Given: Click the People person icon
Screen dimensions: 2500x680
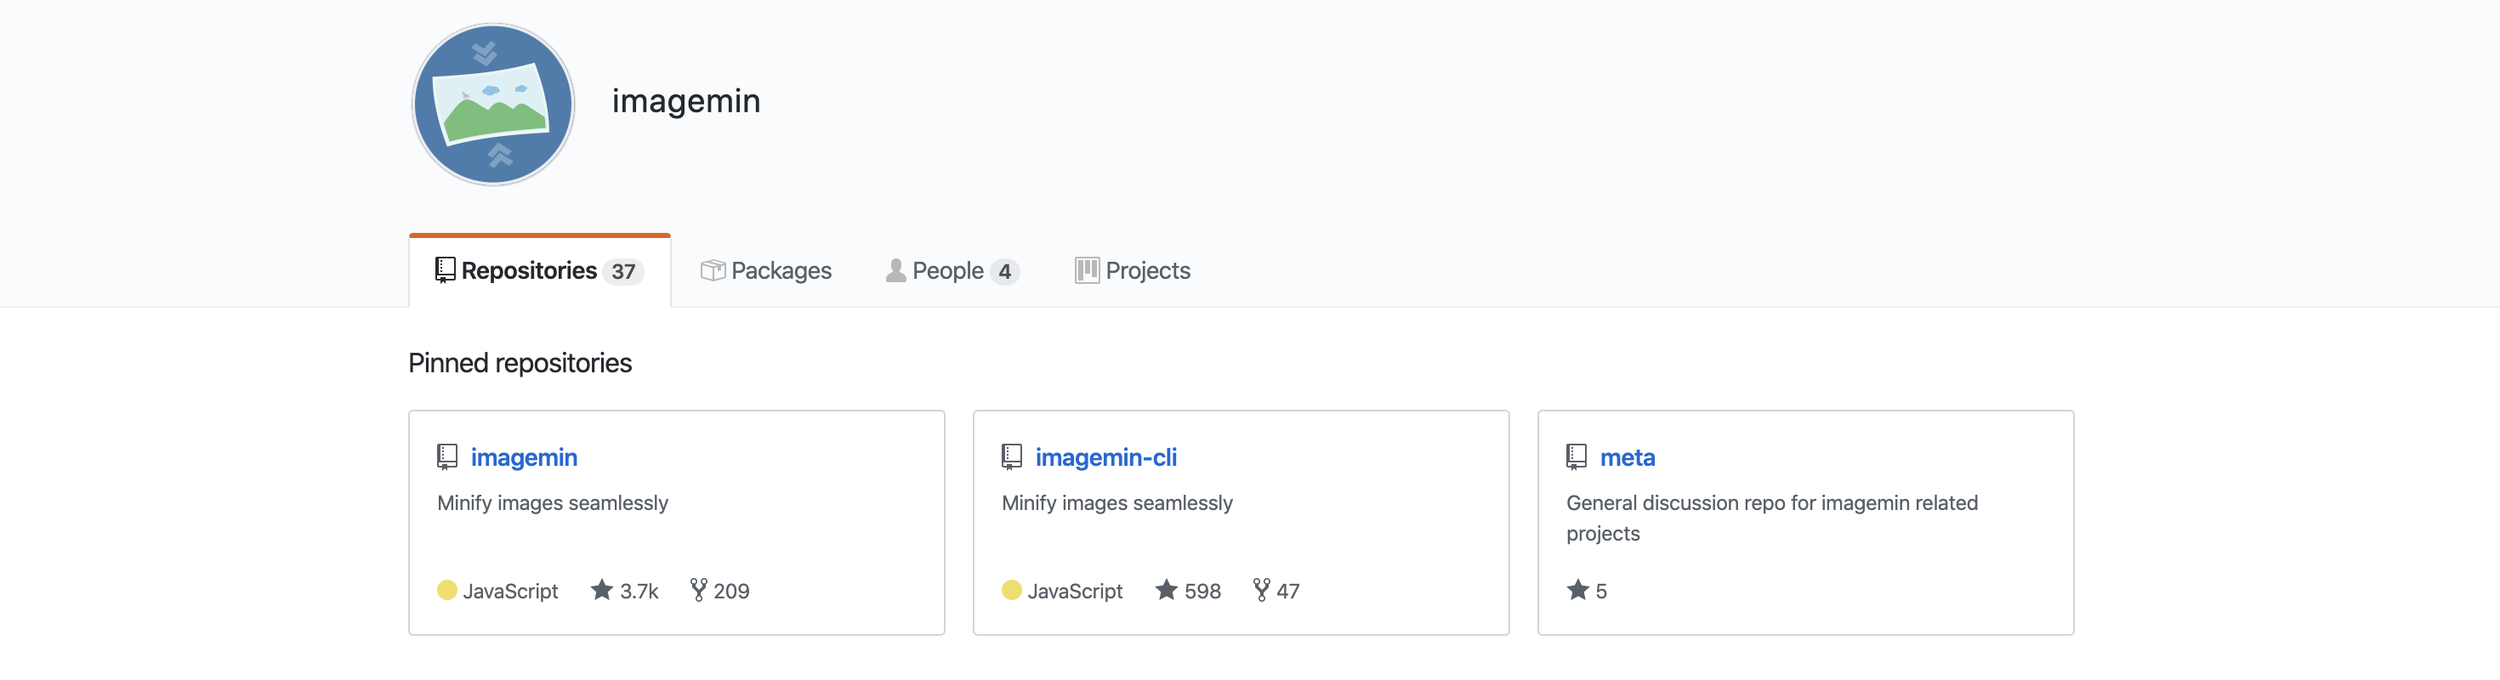Looking at the screenshot, I should 896,270.
